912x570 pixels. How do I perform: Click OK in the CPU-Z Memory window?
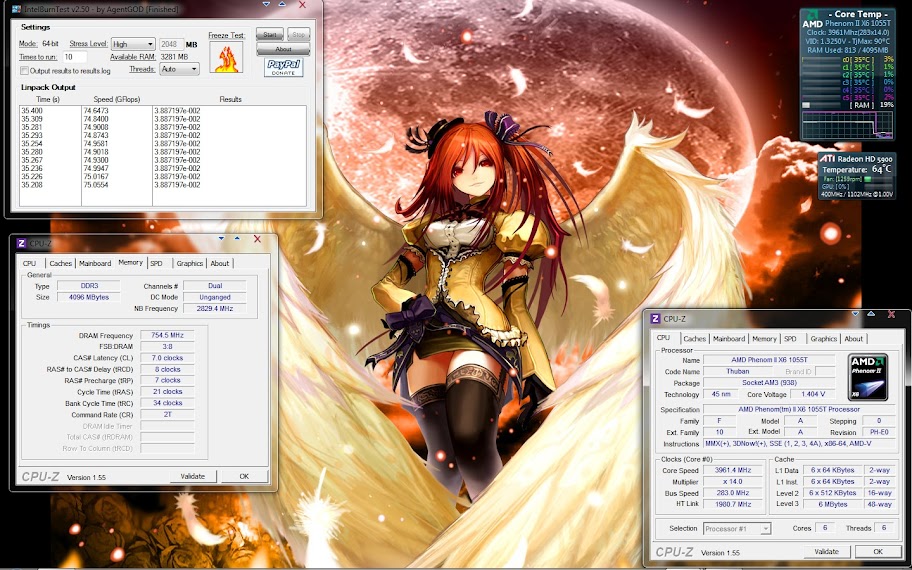coord(244,476)
